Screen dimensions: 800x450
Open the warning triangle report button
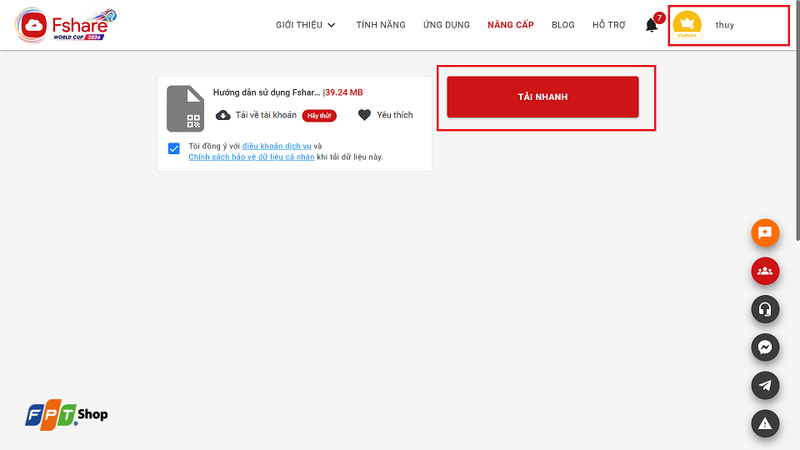765,423
